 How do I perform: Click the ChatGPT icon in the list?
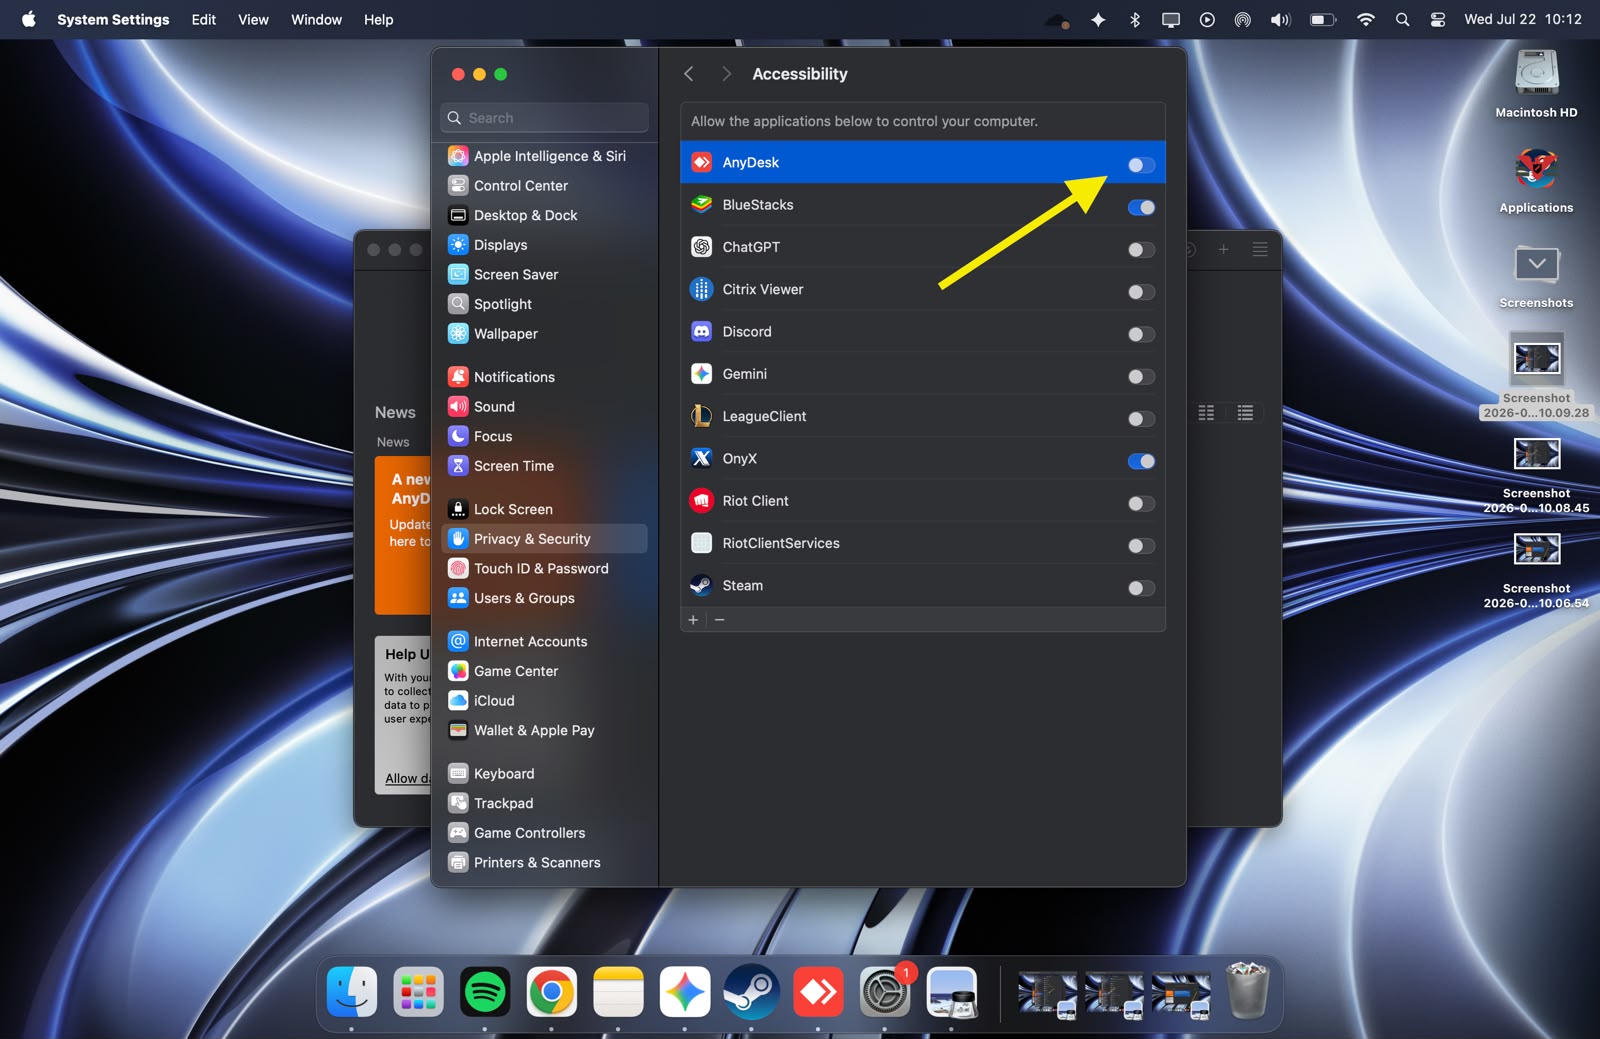pyautogui.click(x=702, y=247)
